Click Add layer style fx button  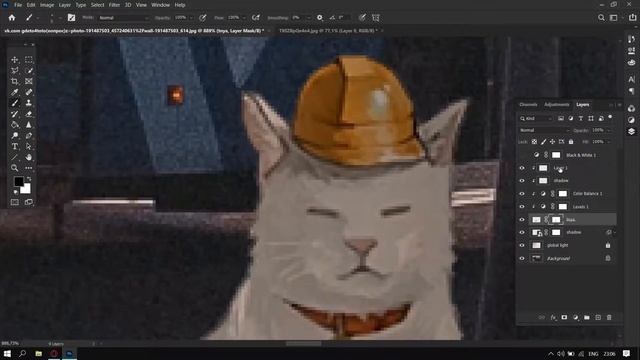[553, 317]
